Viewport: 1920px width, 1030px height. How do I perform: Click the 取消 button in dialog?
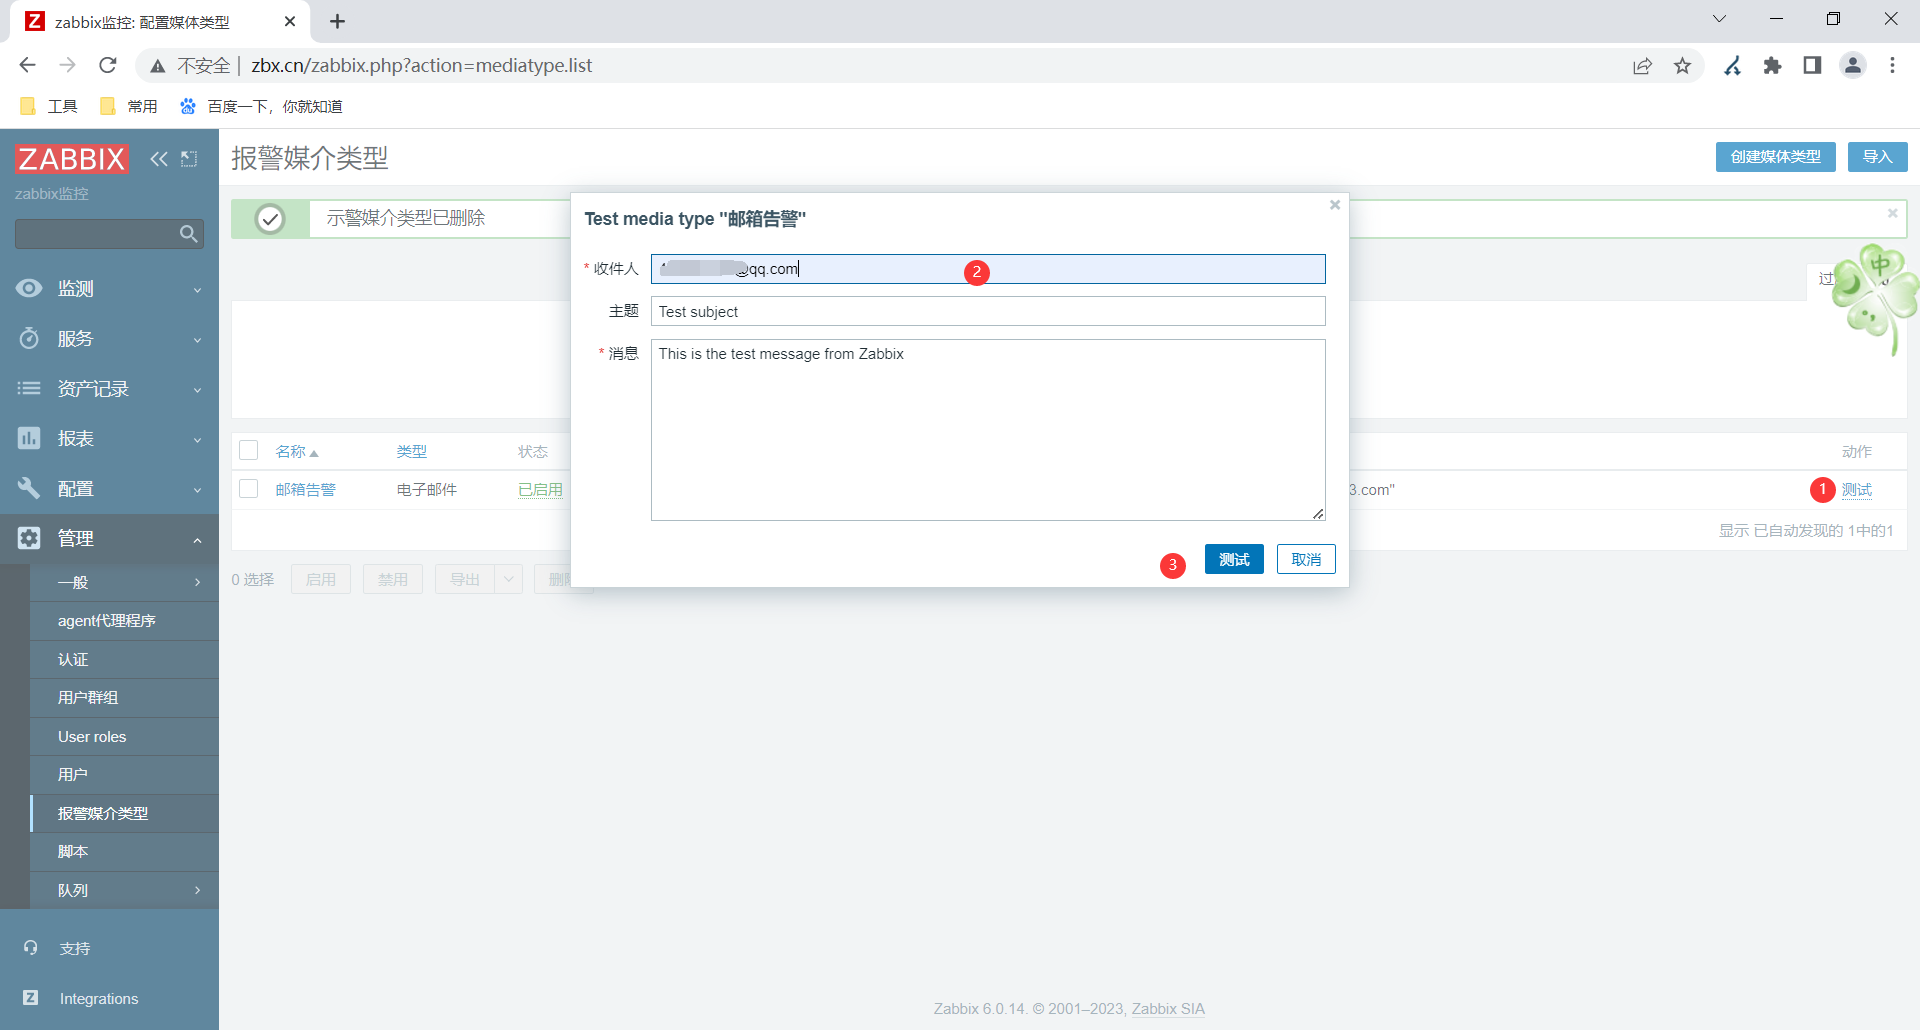pyautogui.click(x=1306, y=559)
